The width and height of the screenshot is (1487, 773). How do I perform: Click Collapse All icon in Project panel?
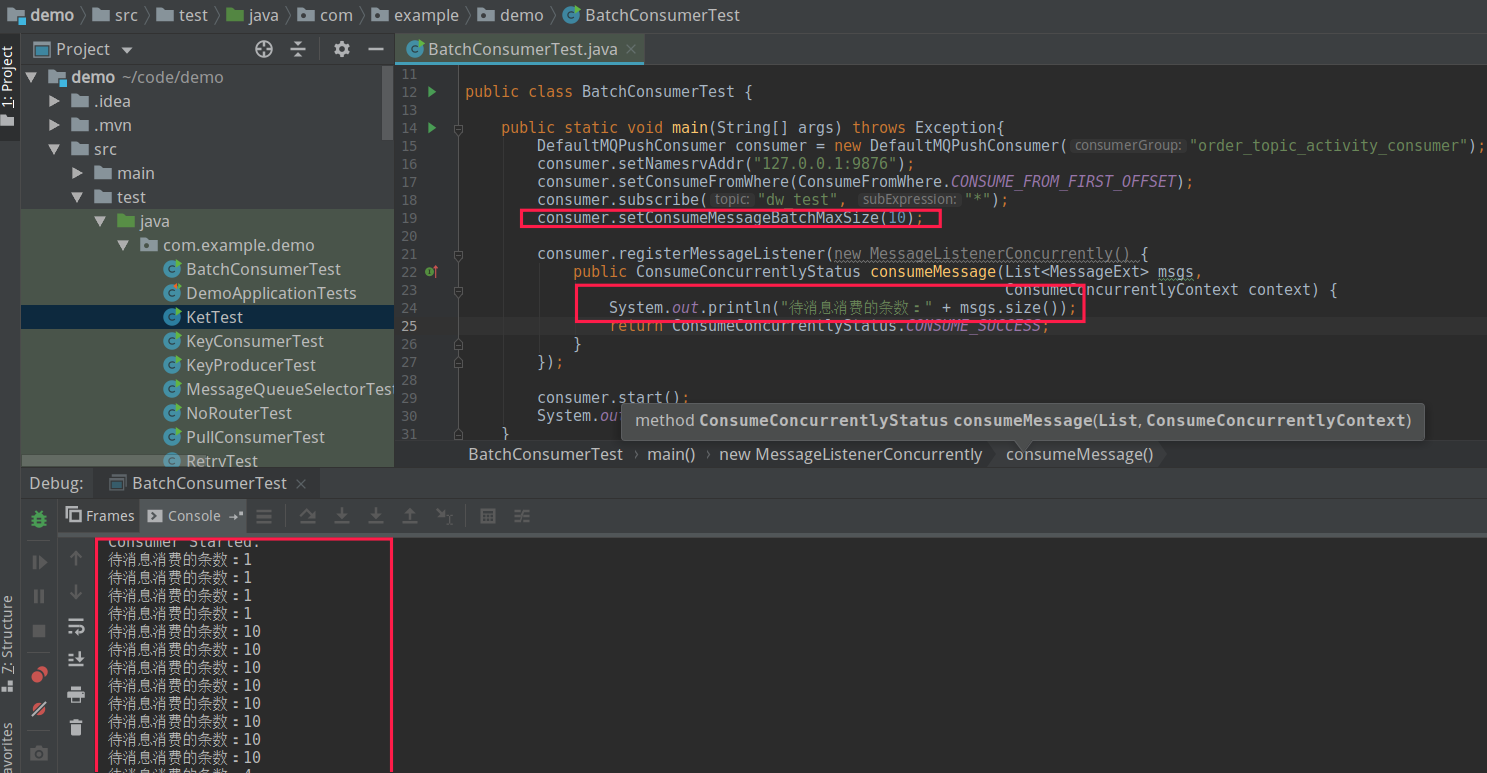298,49
